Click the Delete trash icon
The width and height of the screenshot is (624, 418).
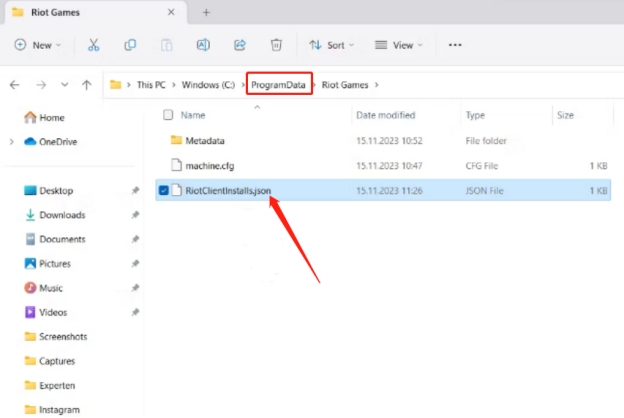coord(276,45)
